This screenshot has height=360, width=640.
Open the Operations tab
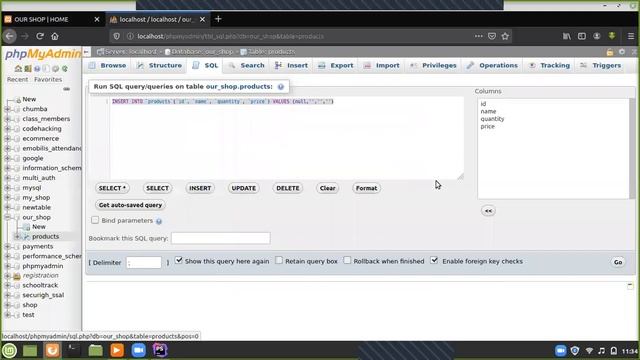(x=492, y=65)
